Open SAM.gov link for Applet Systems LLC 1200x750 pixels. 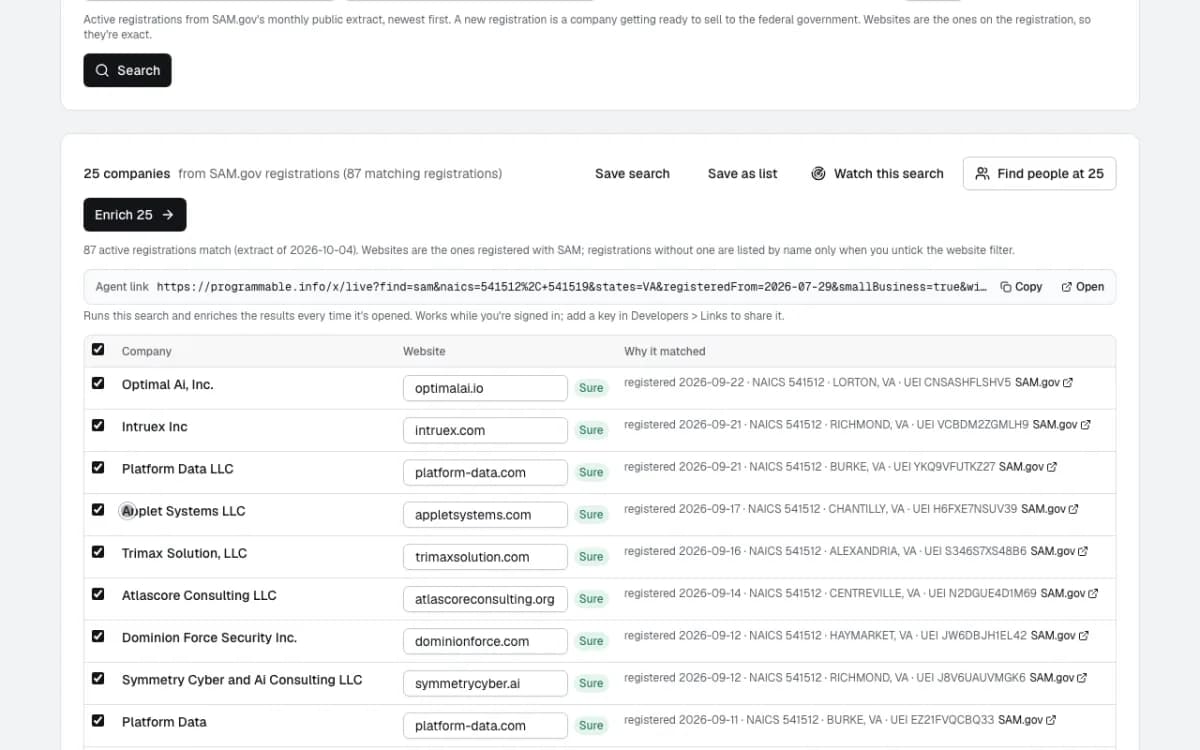pyautogui.click(x=1049, y=508)
